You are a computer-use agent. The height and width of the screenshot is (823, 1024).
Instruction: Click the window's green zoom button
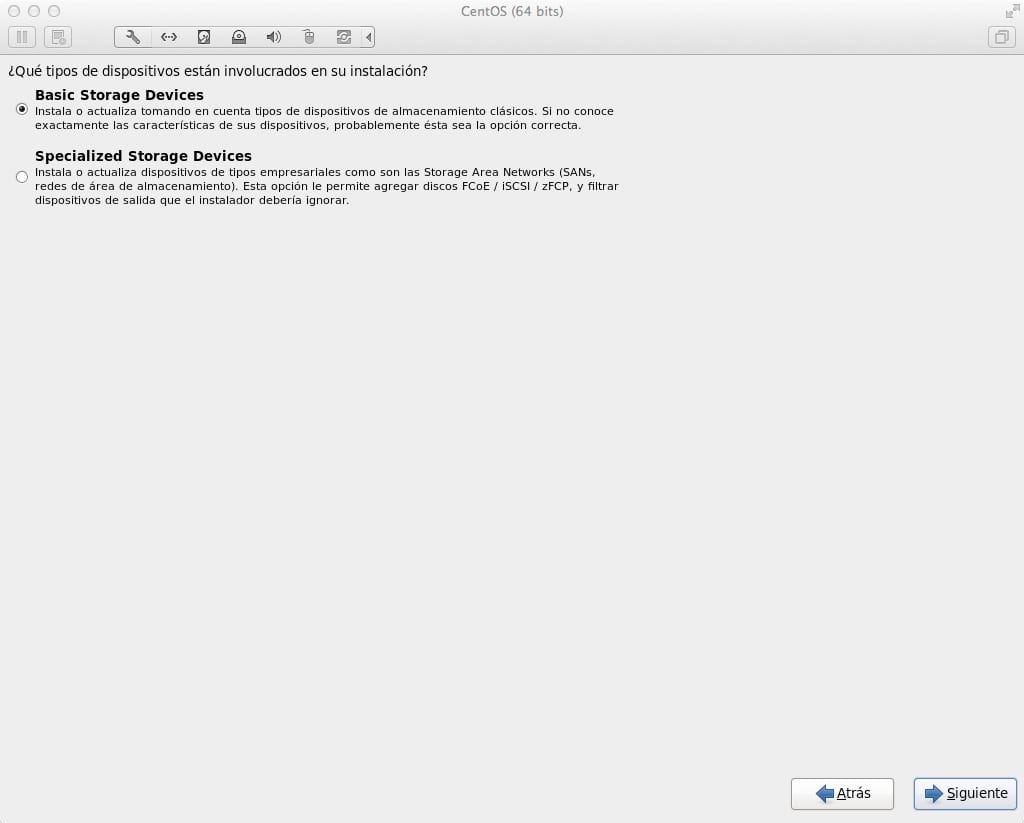pyautogui.click(x=54, y=11)
